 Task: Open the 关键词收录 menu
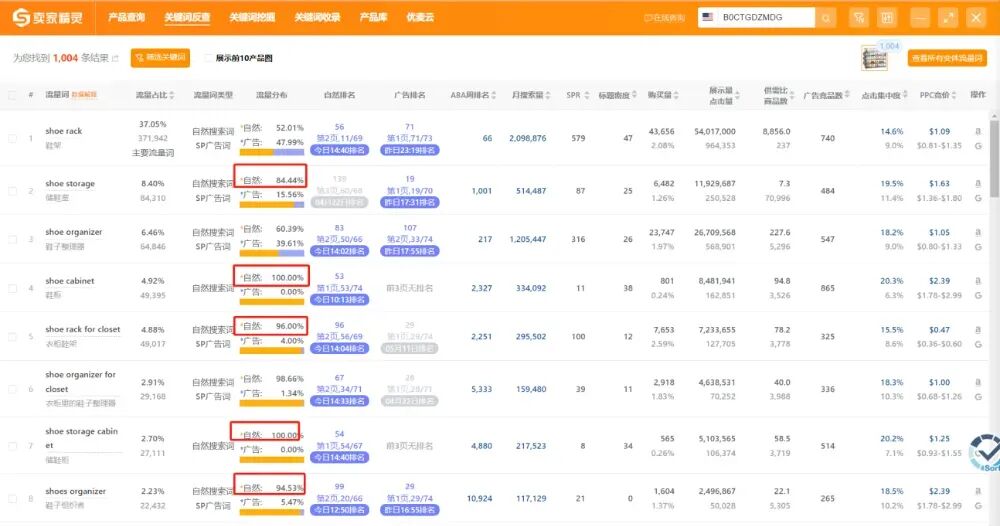(317, 17)
